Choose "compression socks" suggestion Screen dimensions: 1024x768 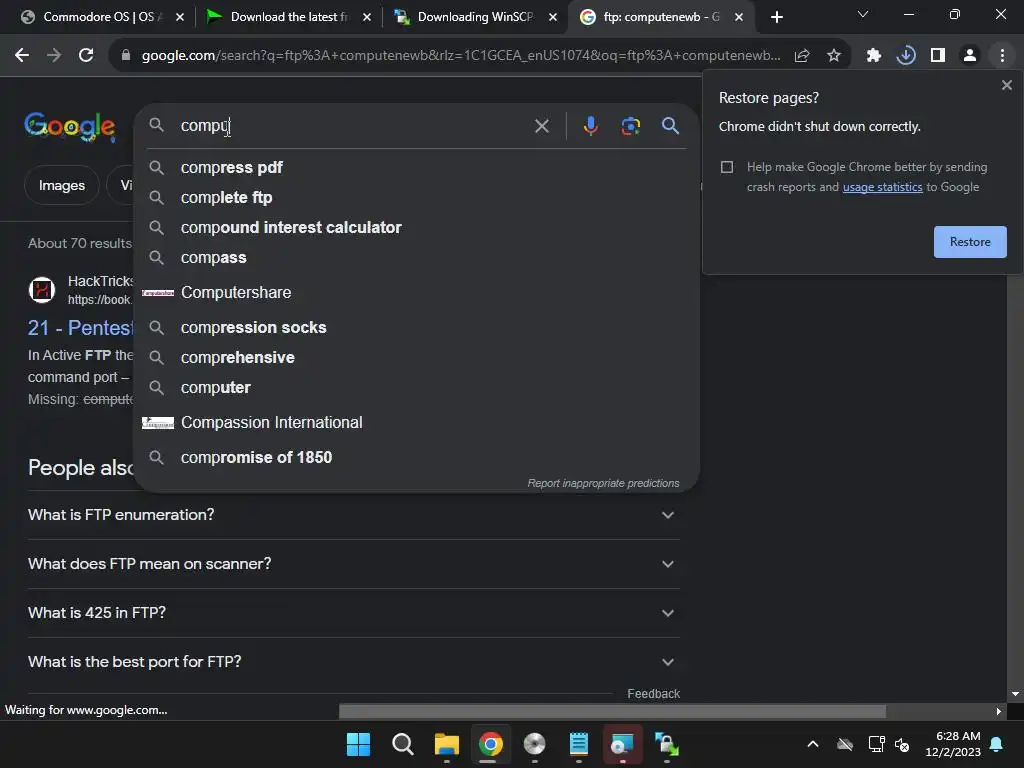(416, 327)
